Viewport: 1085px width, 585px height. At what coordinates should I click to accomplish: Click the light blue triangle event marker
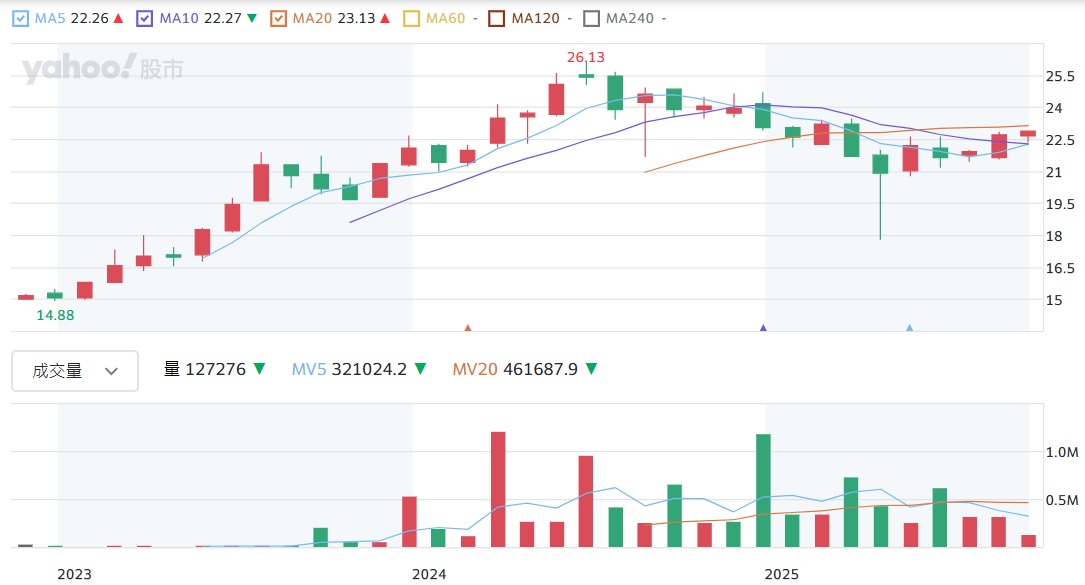(909, 327)
